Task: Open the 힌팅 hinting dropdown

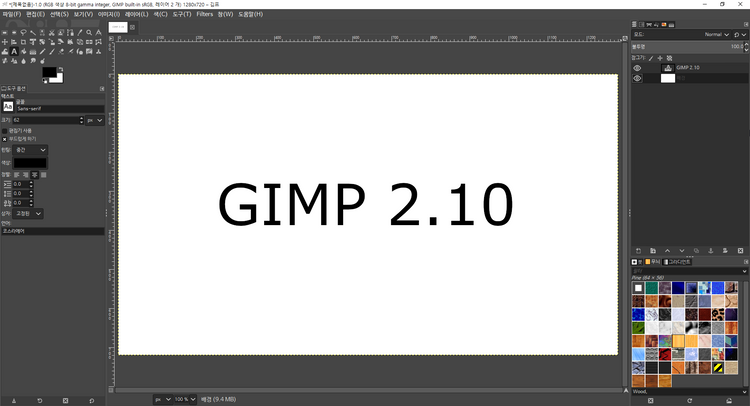Action: (x=30, y=150)
